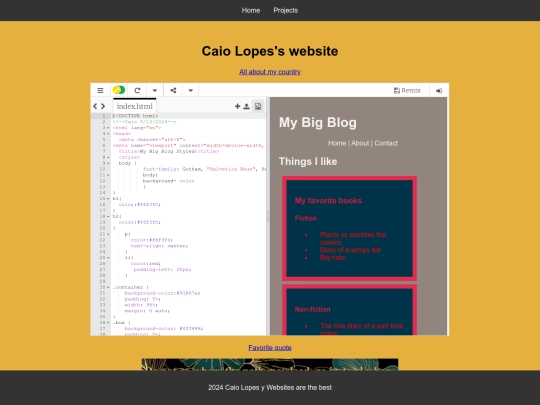Click the 'text-align: center' code line
This screenshot has width=540, height=405.
coord(159,246)
